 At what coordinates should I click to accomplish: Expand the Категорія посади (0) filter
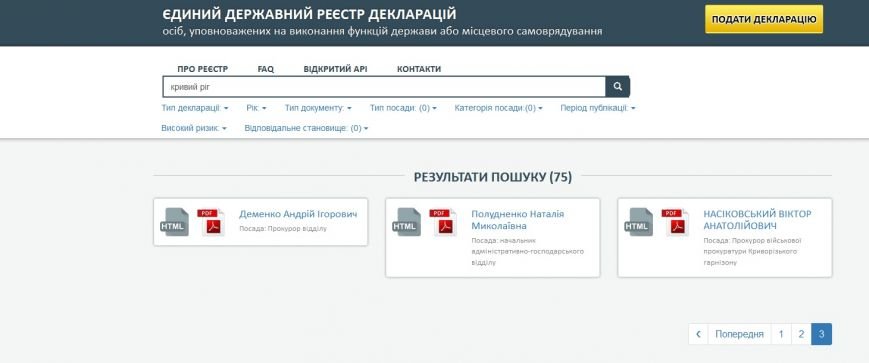499,108
